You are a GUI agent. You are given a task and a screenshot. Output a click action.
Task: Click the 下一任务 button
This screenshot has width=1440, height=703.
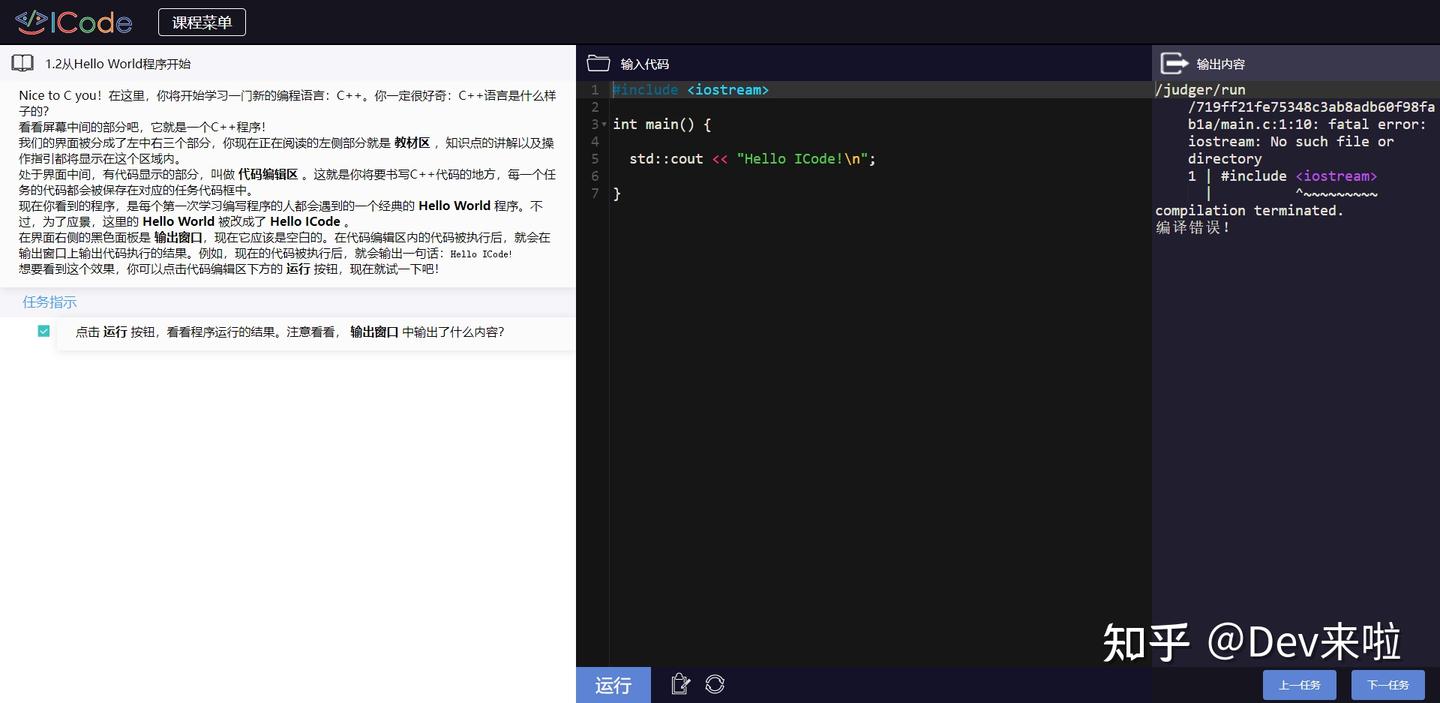click(x=1388, y=685)
